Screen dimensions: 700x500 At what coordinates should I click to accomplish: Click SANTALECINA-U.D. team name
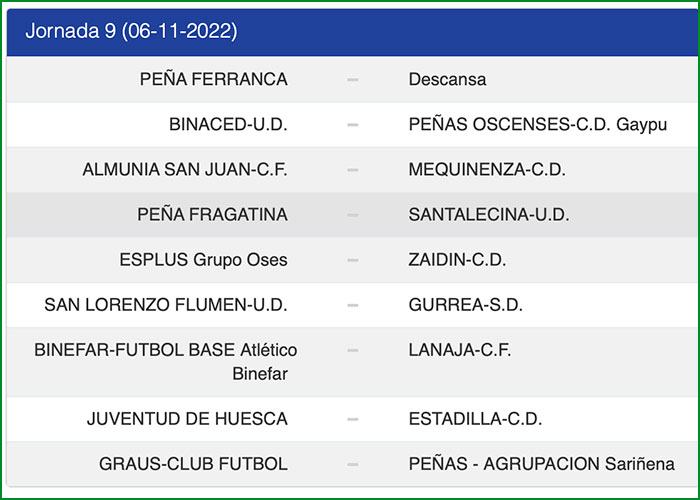point(488,215)
